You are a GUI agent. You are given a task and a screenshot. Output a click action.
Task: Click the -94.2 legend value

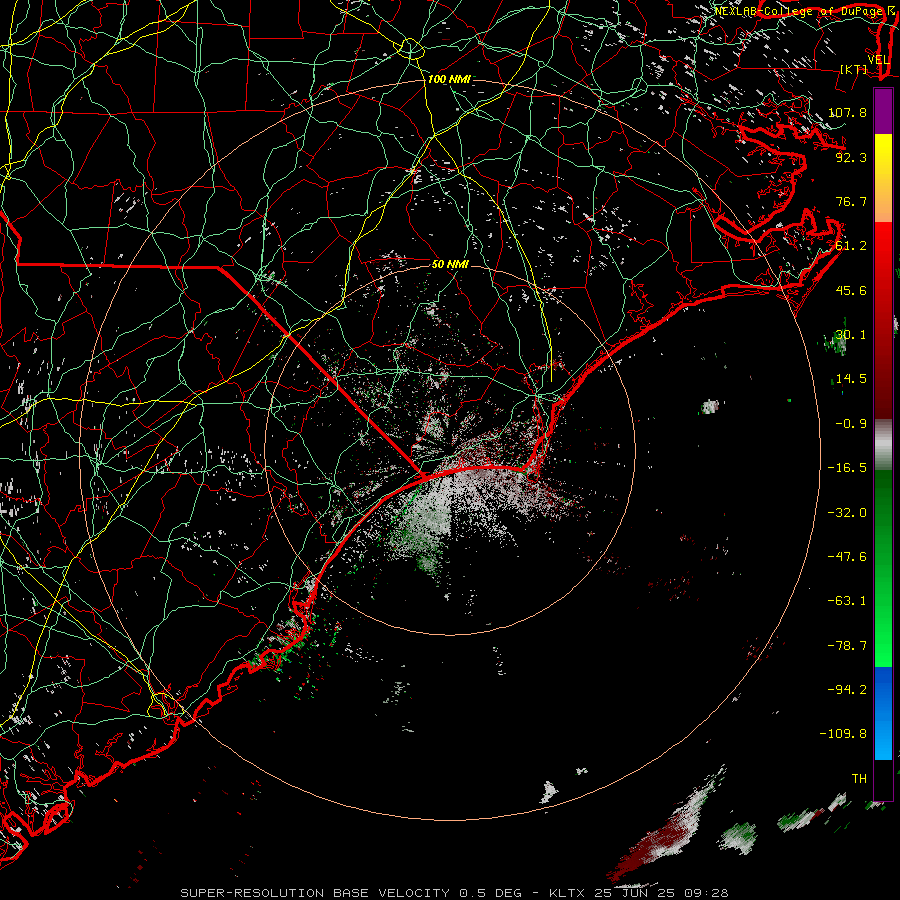coord(848,690)
